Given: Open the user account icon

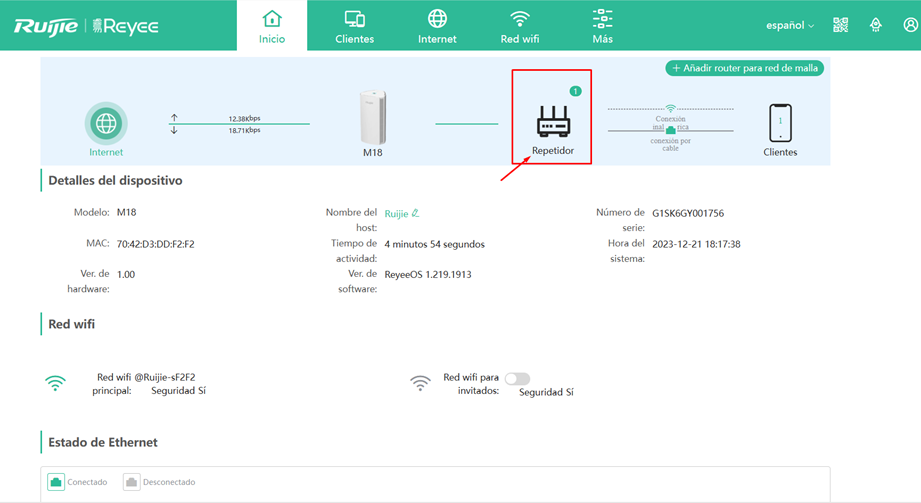Looking at the screenshot, I should tap(910, 25).
